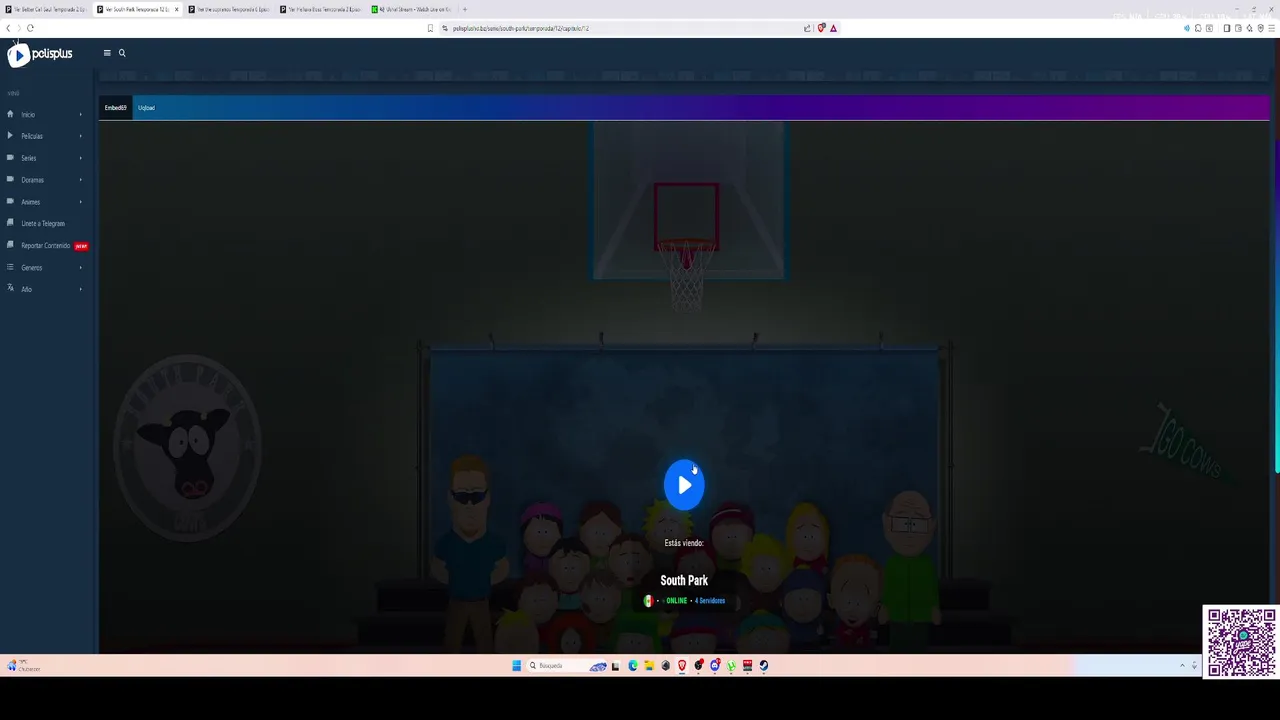Click the South Park title text

[x=684, y=581]
